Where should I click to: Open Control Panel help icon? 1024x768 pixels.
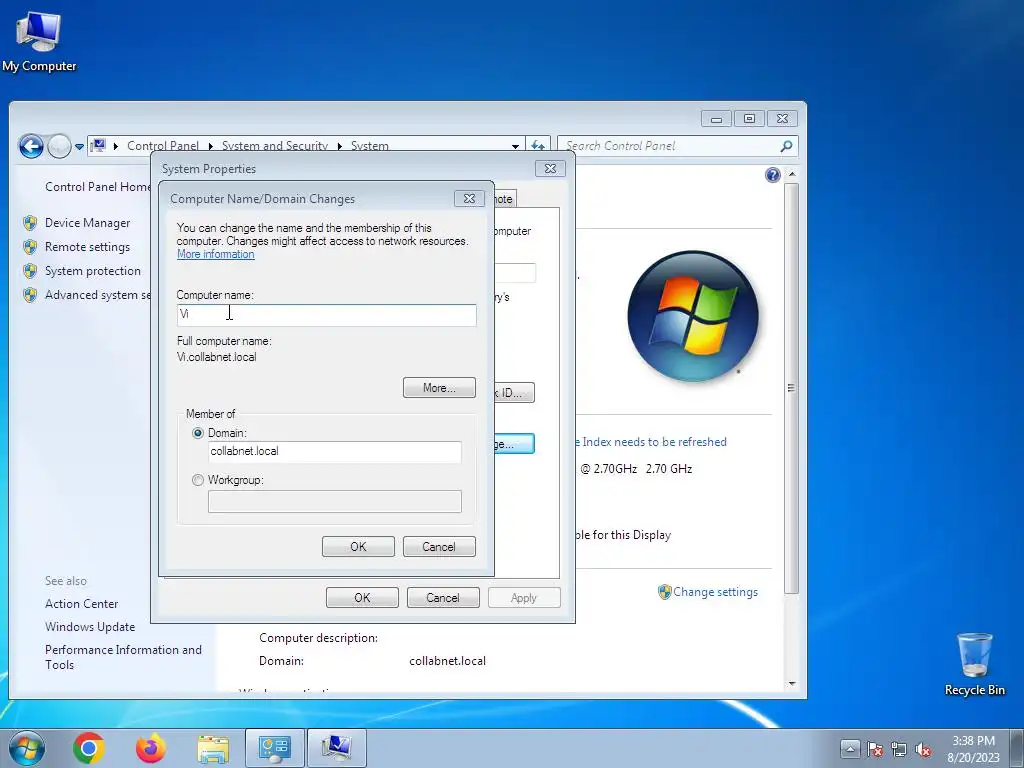tap(773, 175)
